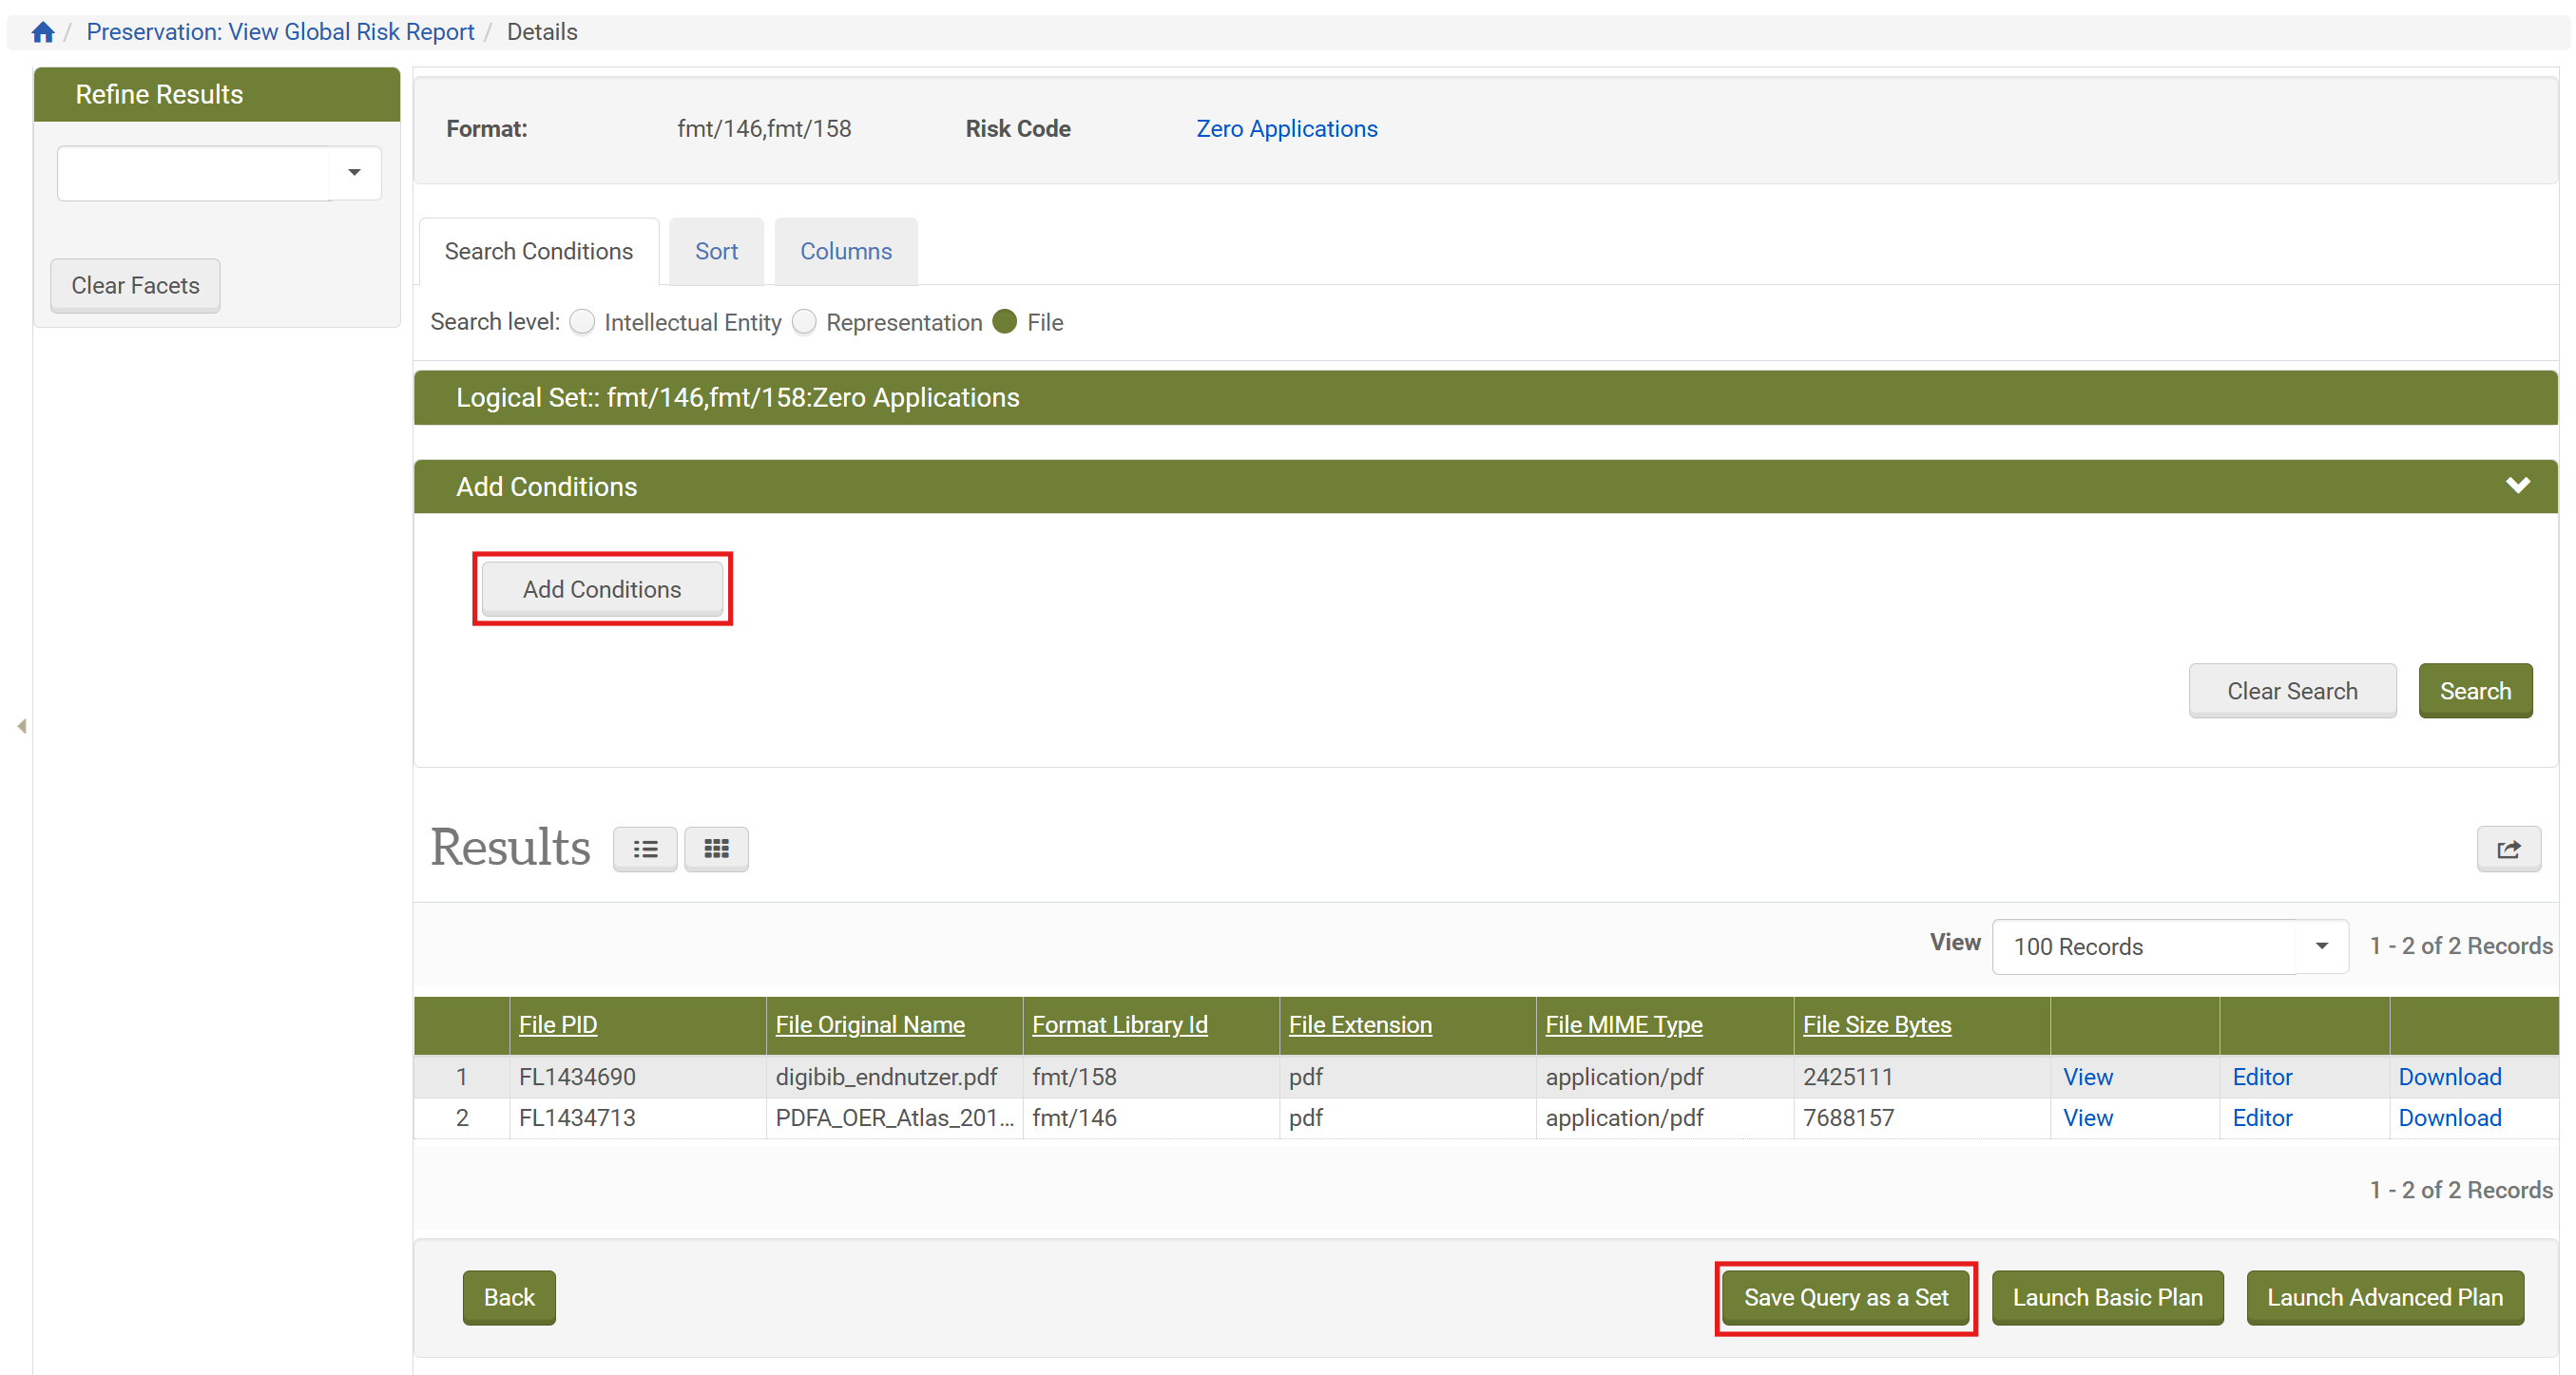Screen dimensions: 2576x1375
Task: Sort by File Size Bytes column
Action: tap(1876, 1024)
